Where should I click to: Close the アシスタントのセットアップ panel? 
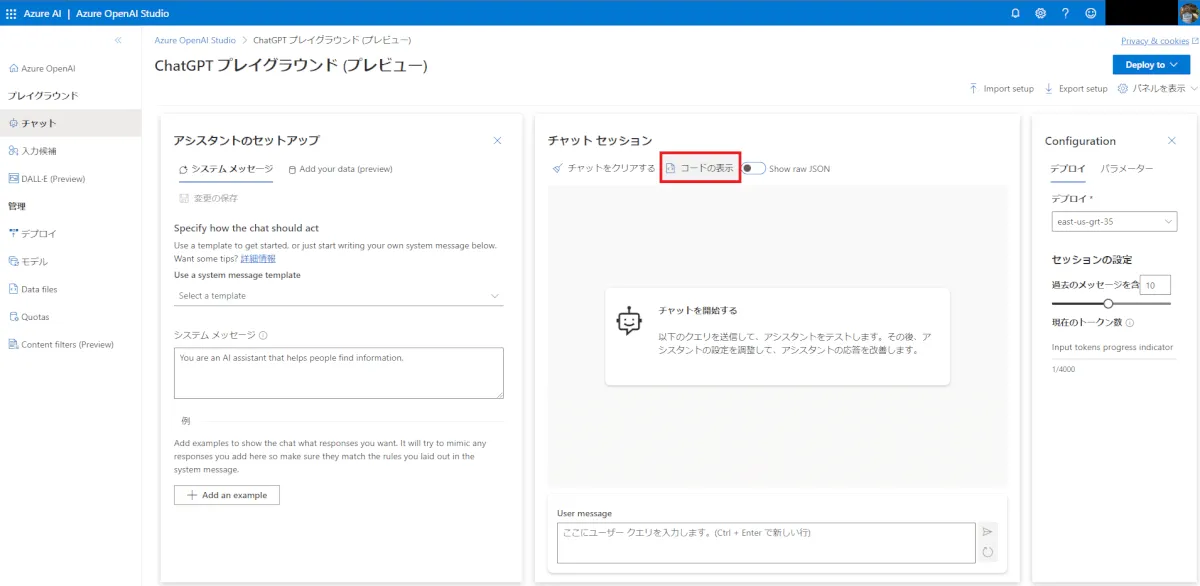[x=497, y=141]
